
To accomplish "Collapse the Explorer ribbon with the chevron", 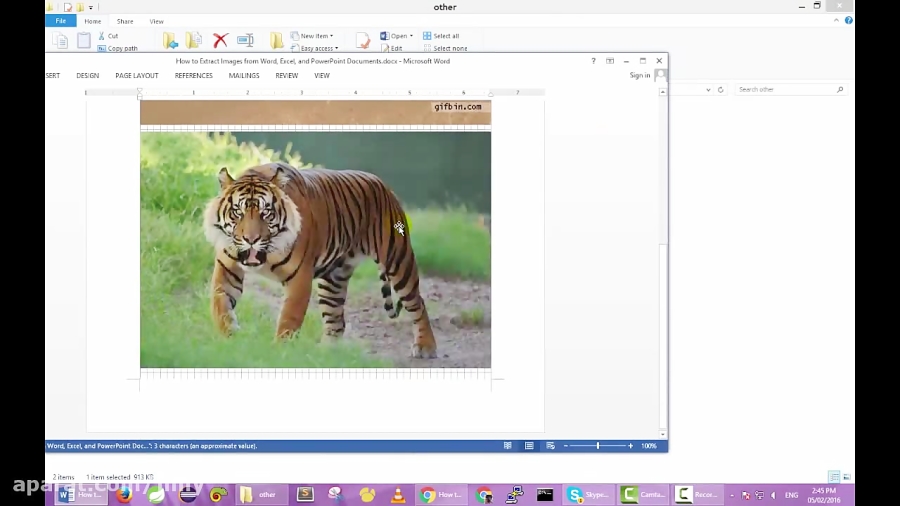I will (836, 20).
